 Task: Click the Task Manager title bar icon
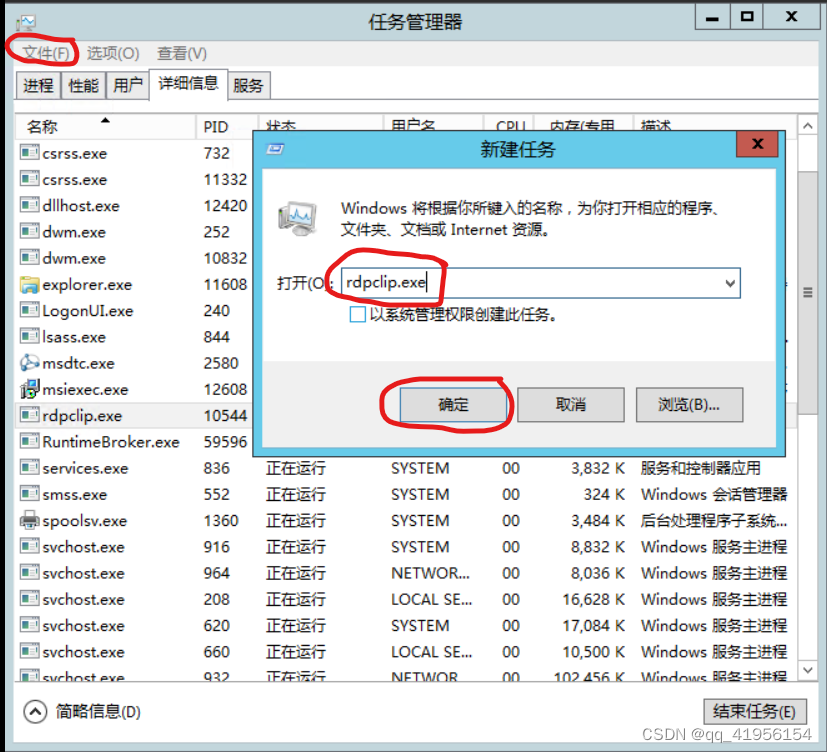tap(25, 22)
